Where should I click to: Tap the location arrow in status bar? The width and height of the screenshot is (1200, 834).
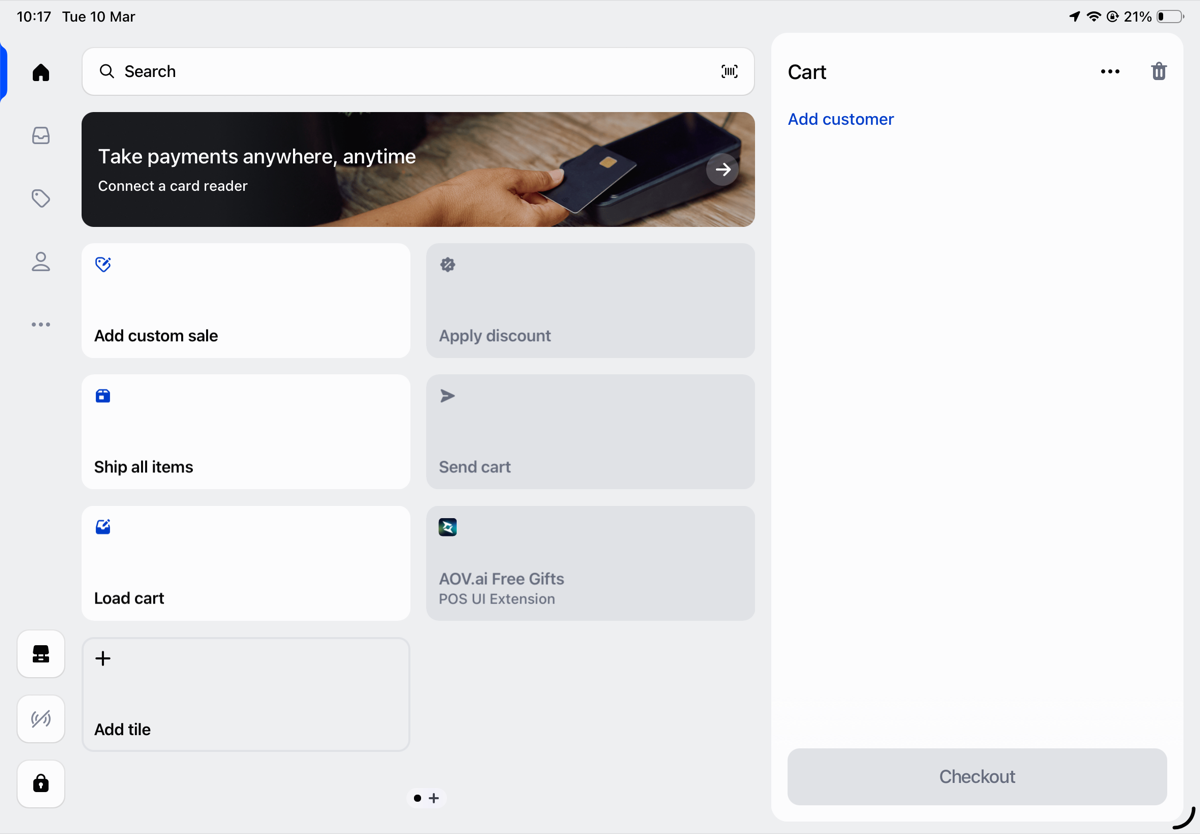coord(1075,17)
